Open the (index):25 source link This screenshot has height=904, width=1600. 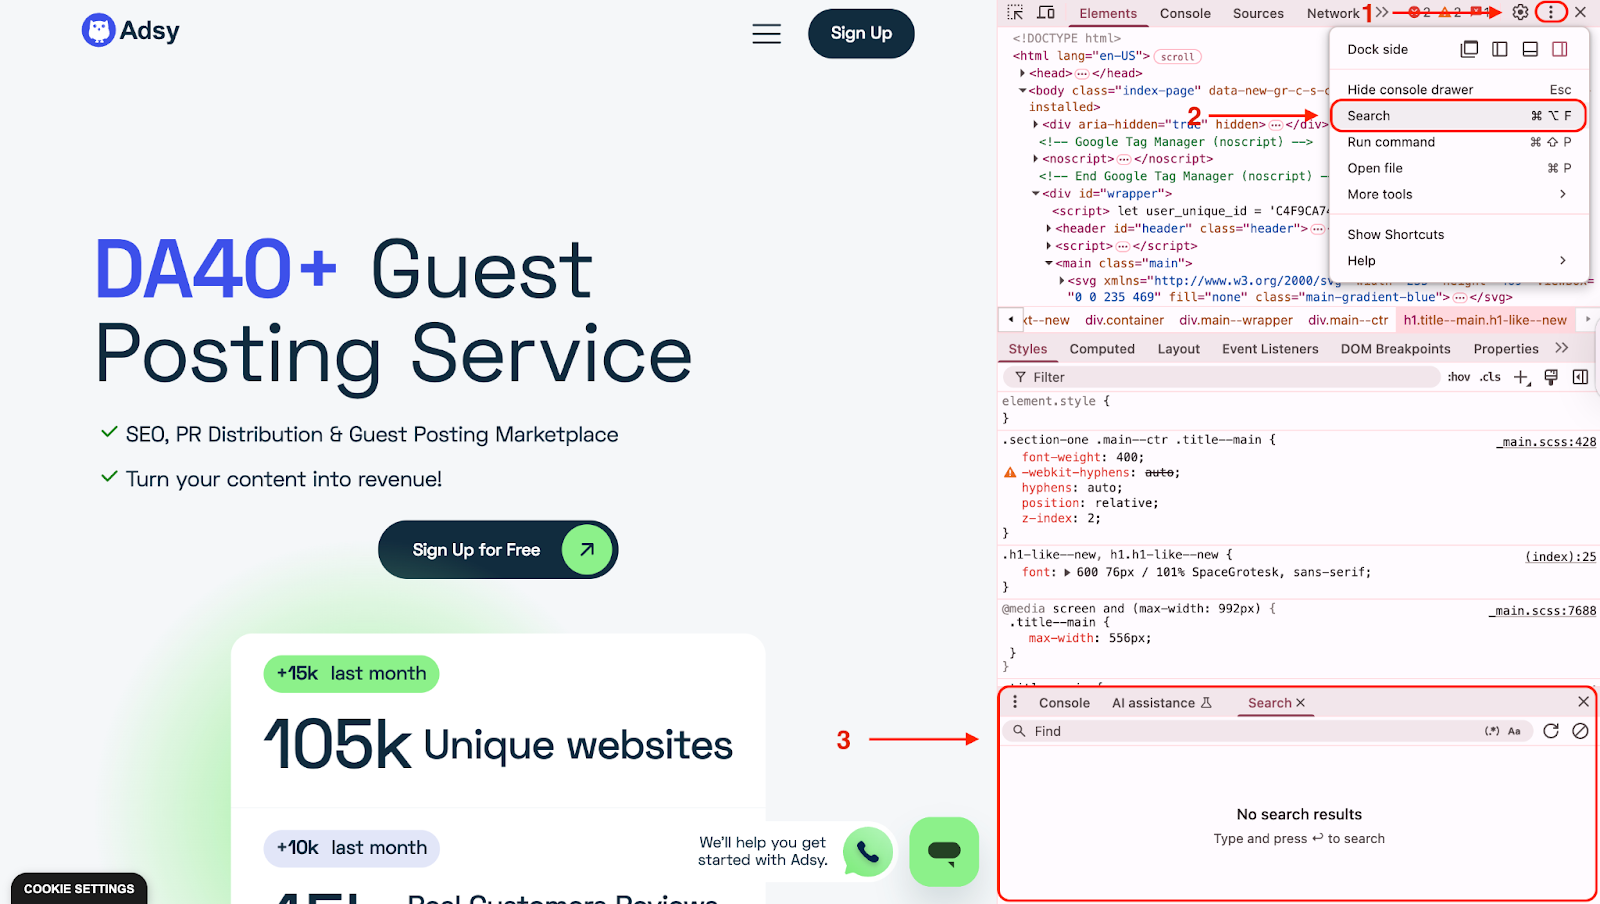1560,556
